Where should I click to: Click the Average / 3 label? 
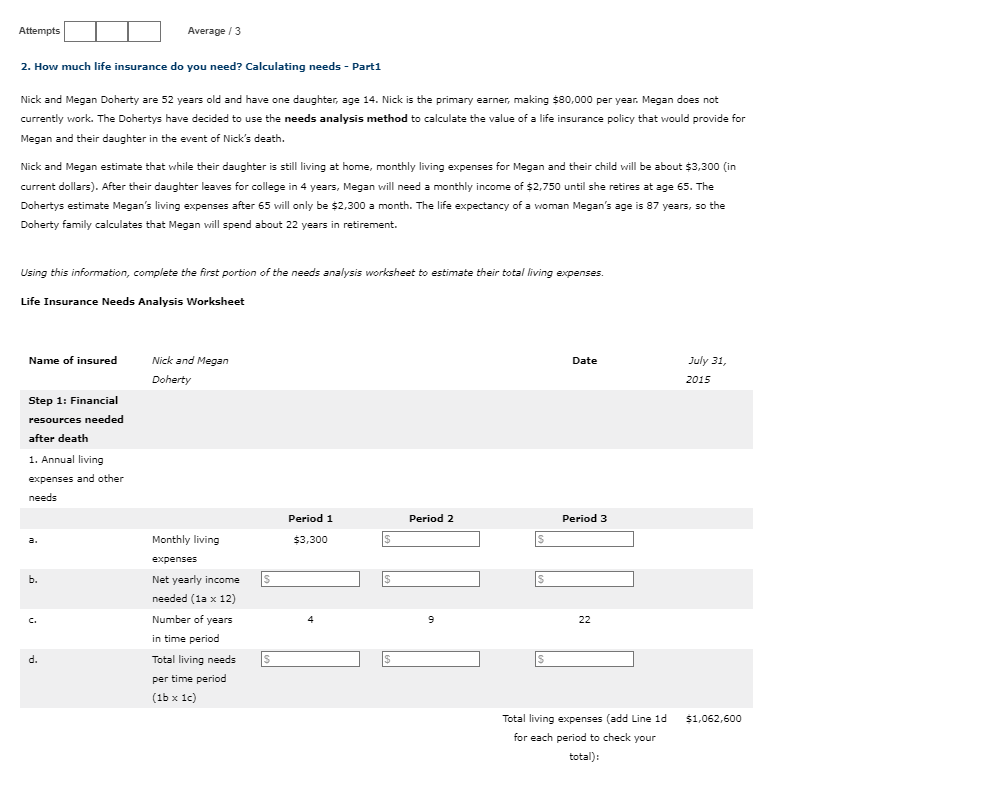coord(213,31)
